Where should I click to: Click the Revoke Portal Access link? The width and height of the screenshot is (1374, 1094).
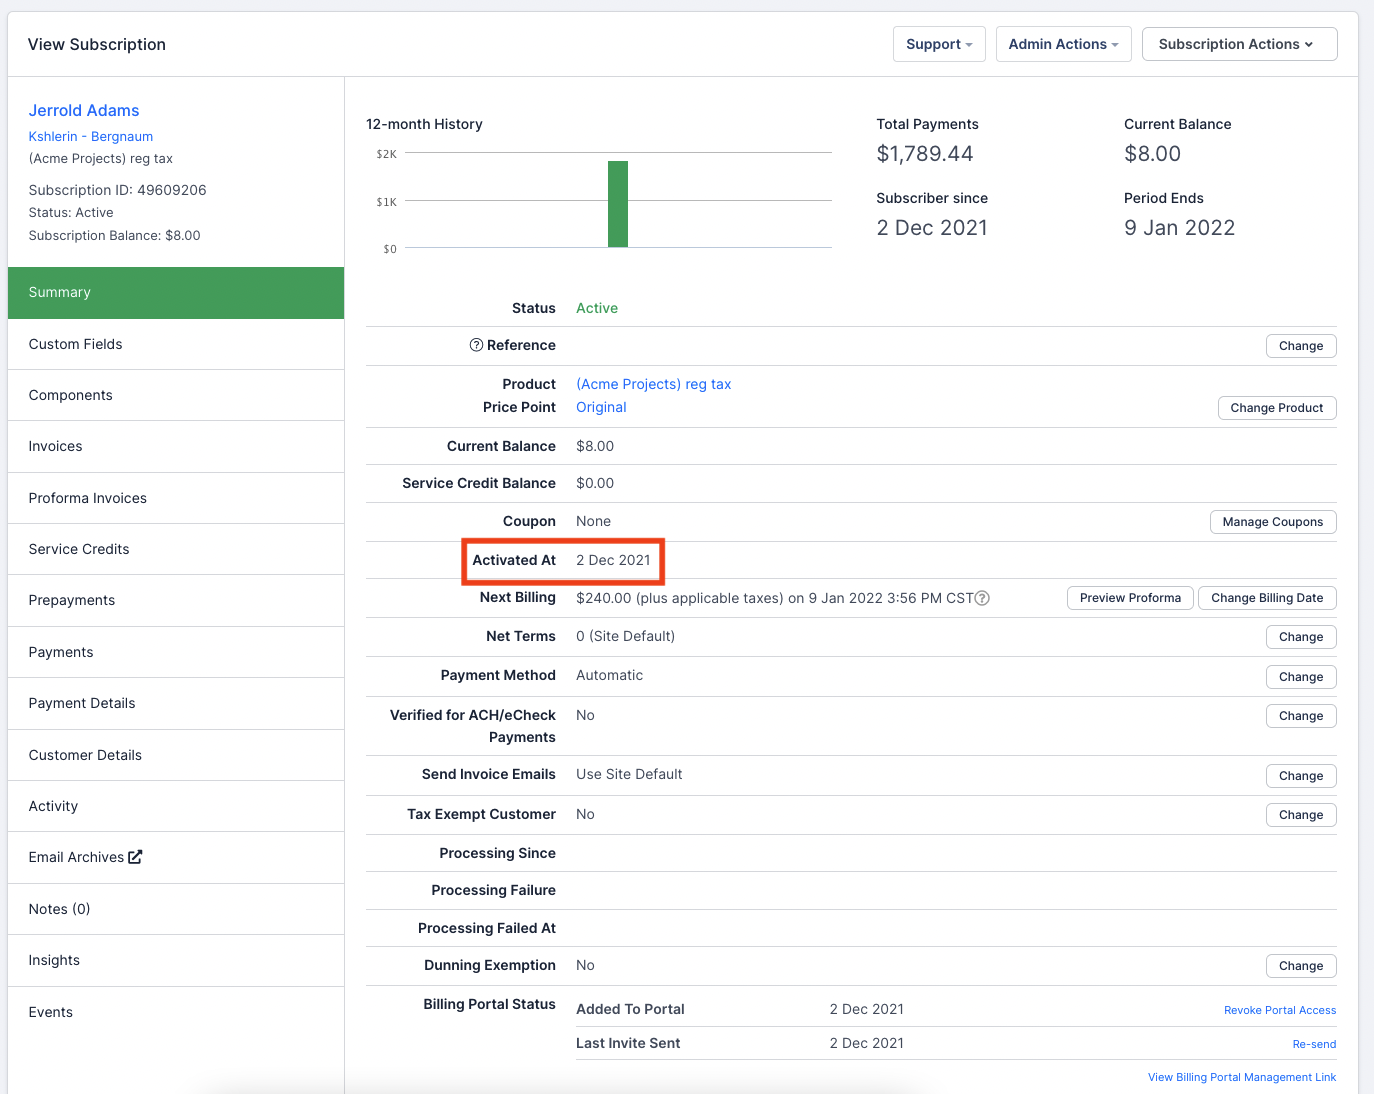click(1279, 1010)
